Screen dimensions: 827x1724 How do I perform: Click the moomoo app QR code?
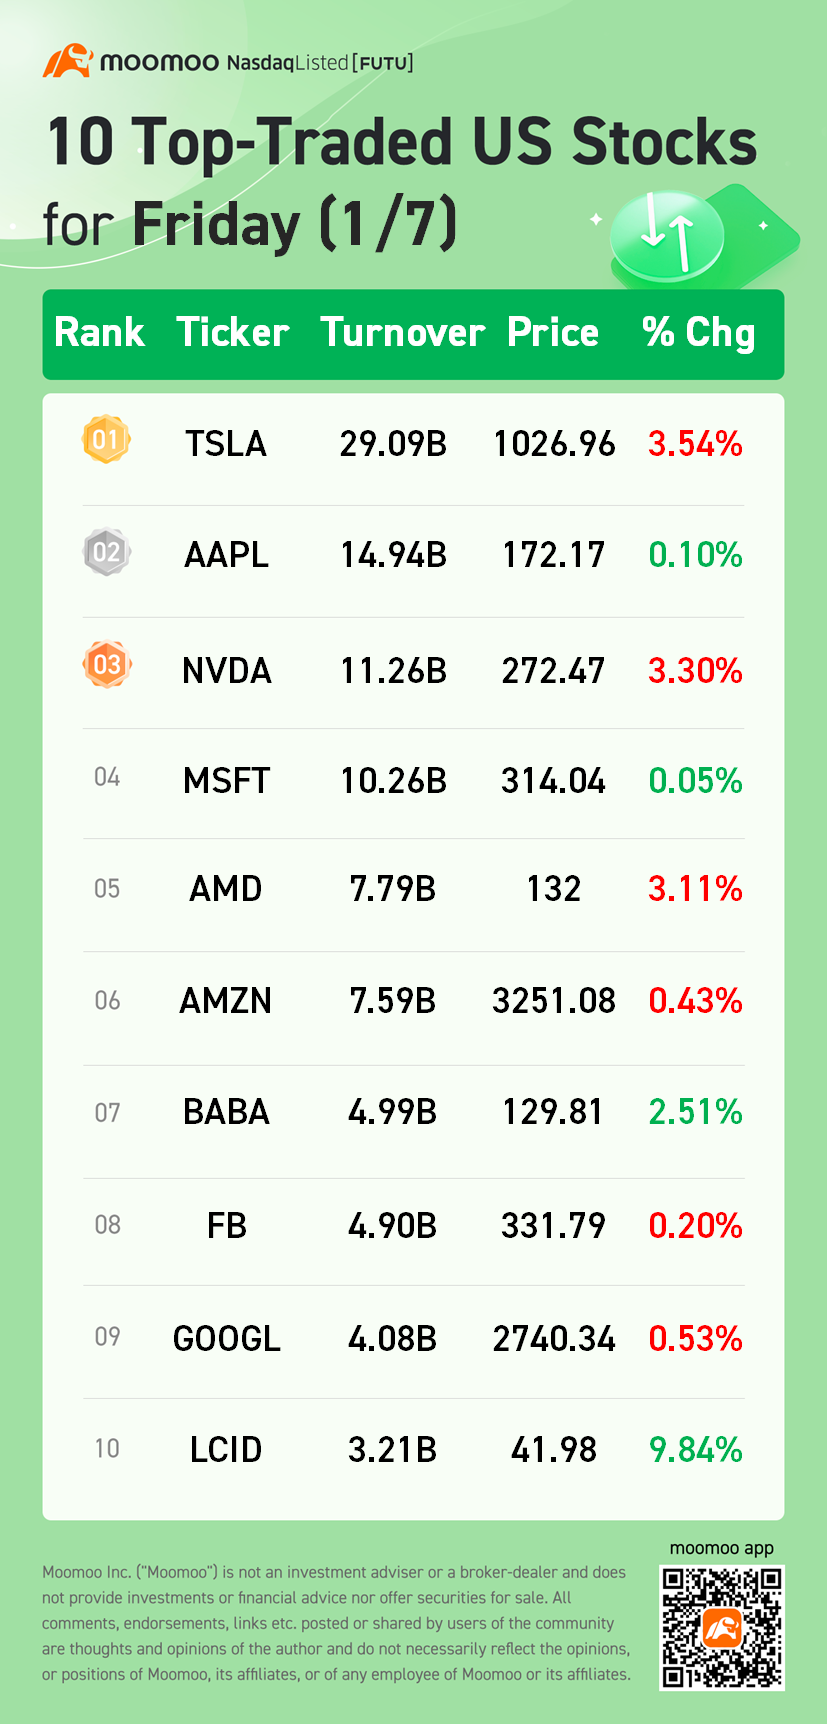[721, 1627]
